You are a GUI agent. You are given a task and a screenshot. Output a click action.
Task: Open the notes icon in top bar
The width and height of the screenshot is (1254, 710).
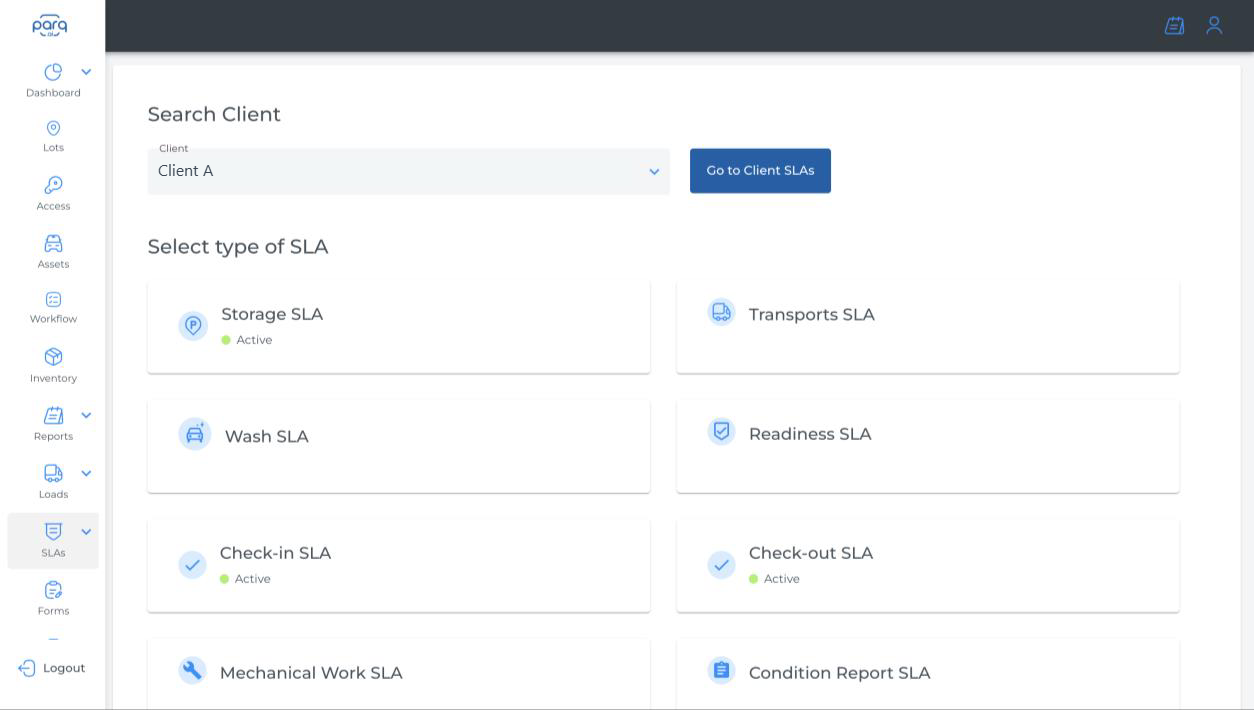[1174, 26]
